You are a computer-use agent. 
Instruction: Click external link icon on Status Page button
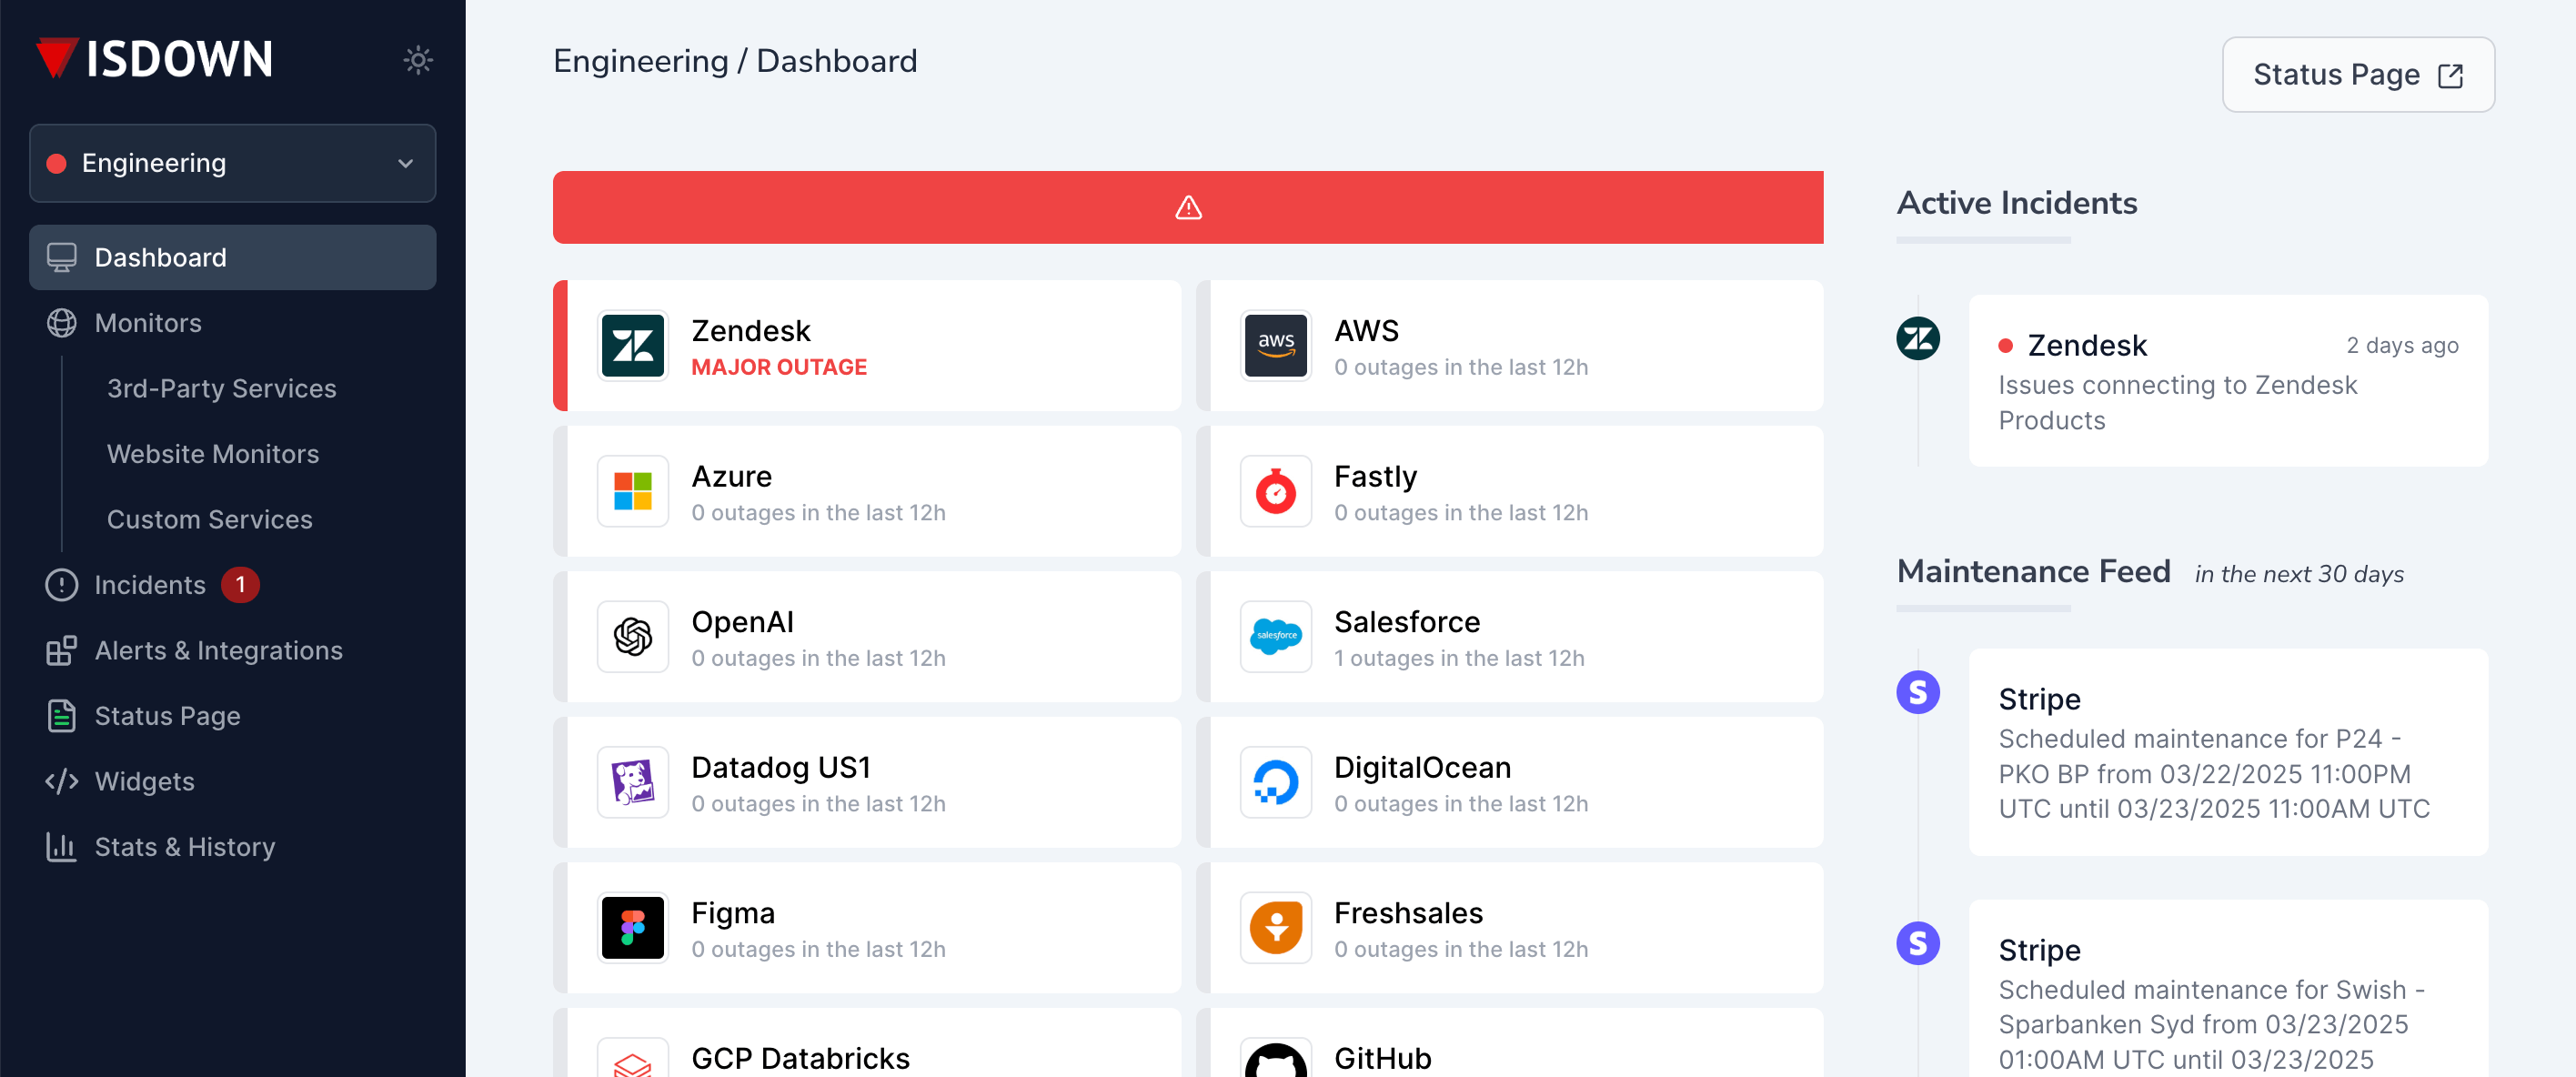point(2450,76)
